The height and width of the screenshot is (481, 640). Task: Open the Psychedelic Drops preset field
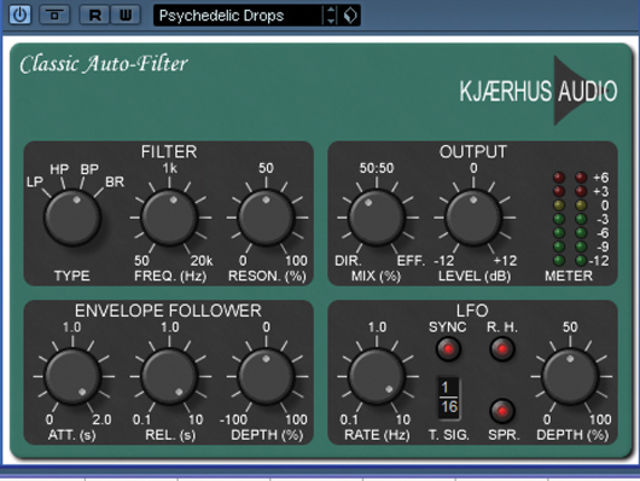coord(238,16)
